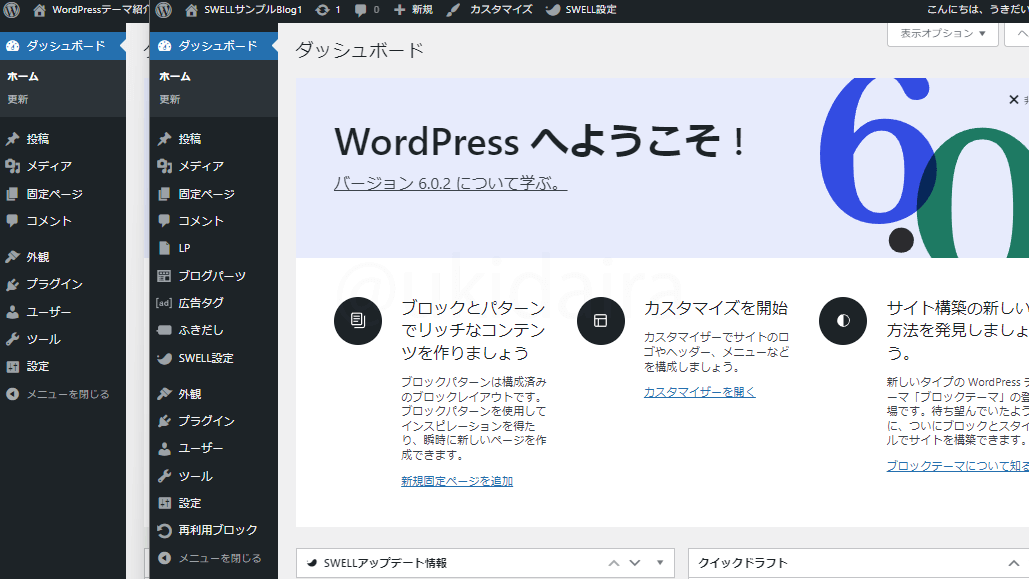Dismiss the welcome panel with X

coord(1013,100)
